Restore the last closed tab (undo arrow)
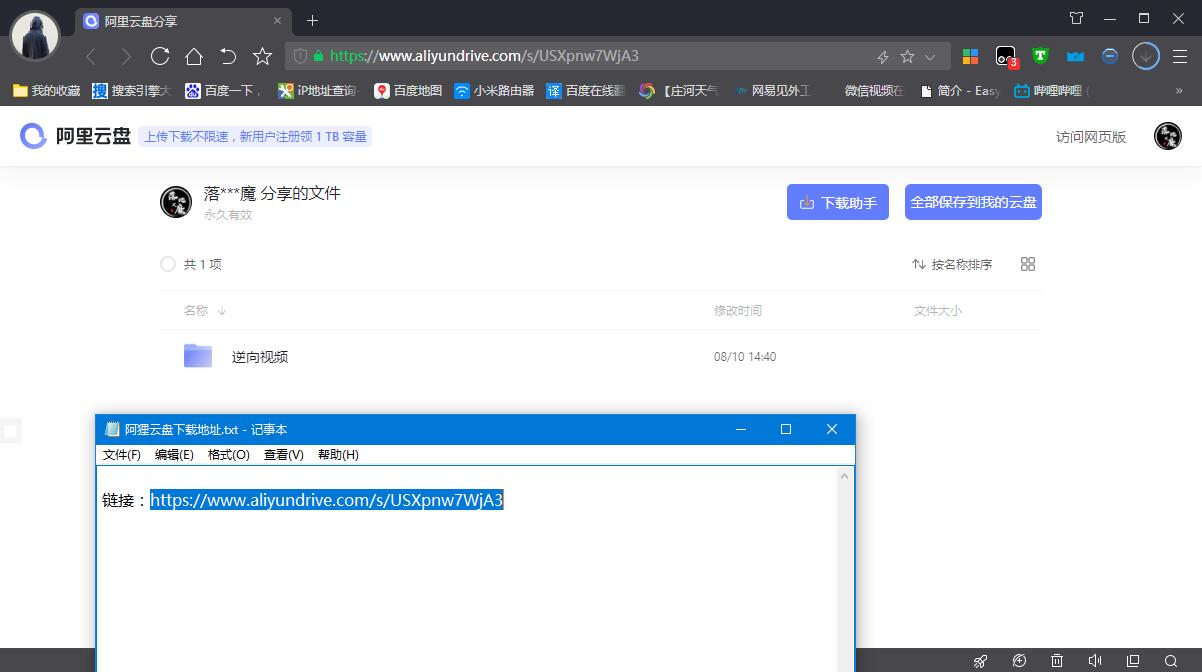The width and height of the screenshot is (1202, 672). [x=228, y=56]
